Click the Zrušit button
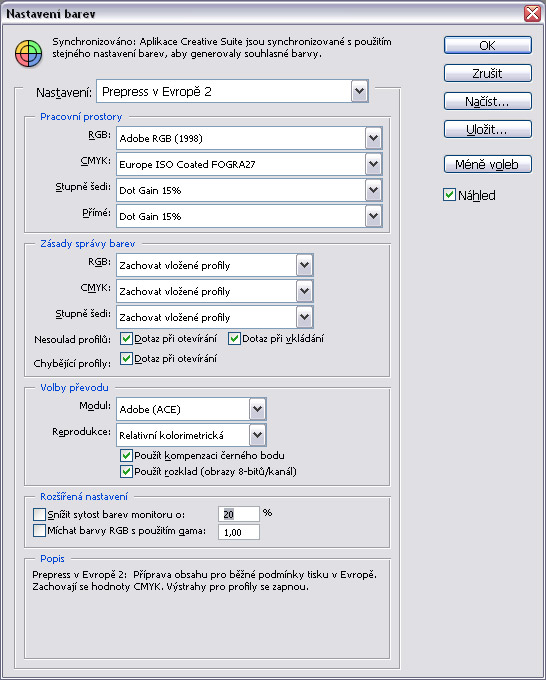Viewport: 546px width, 680px height. (x=487, y=73)
